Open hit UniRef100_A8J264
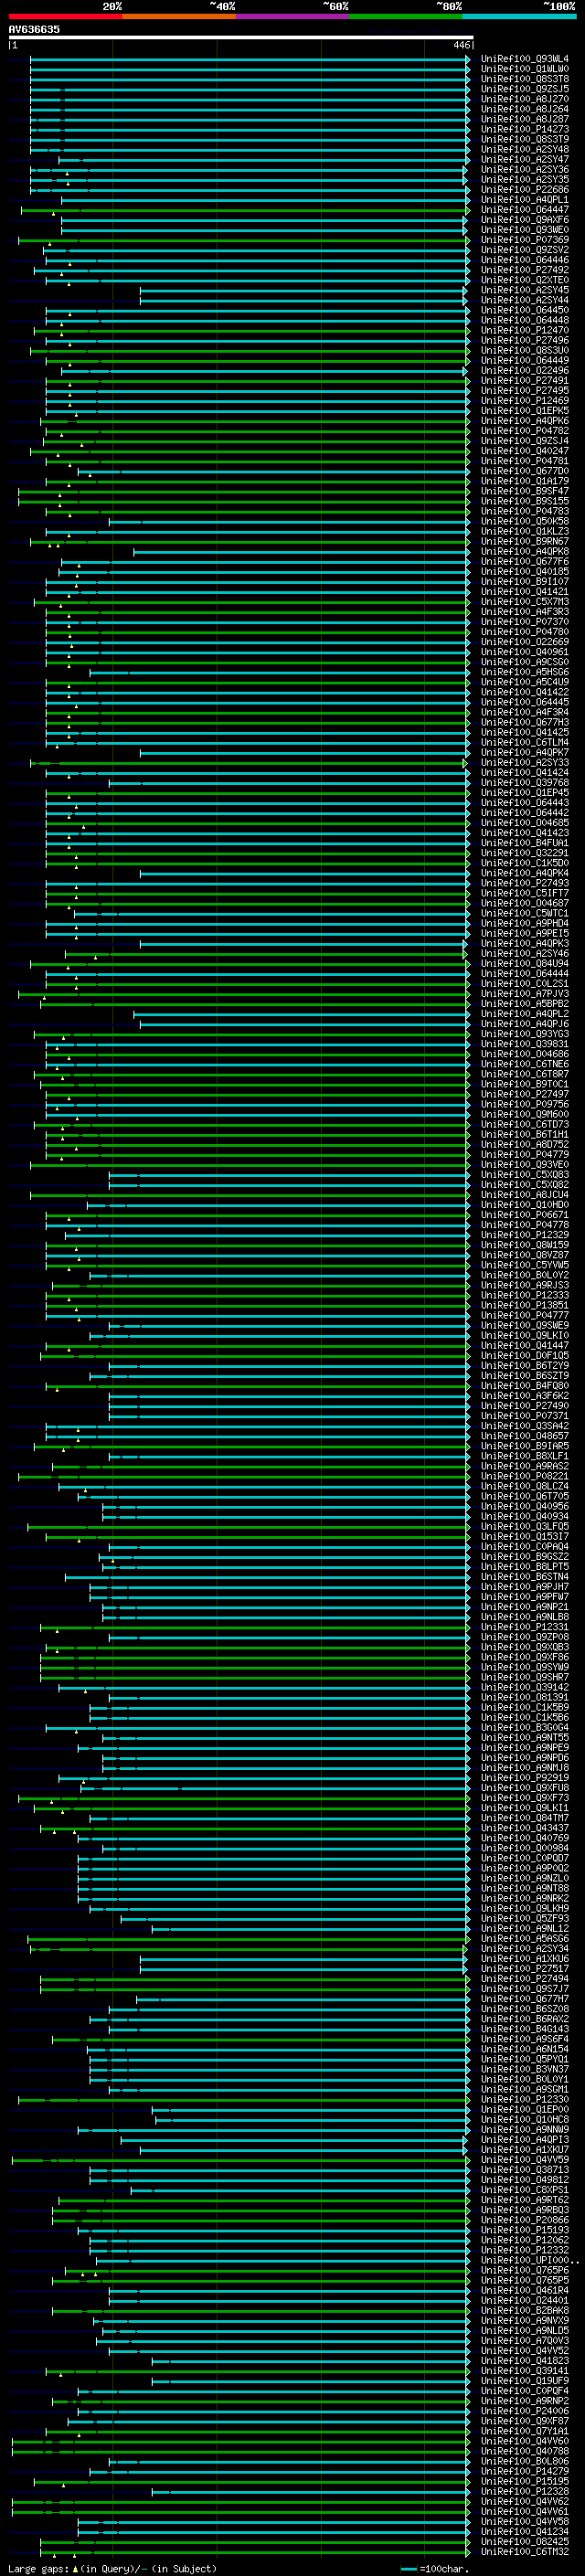Image resolution: width=585 pixels, height=2576 pixels. coord(525,109)
